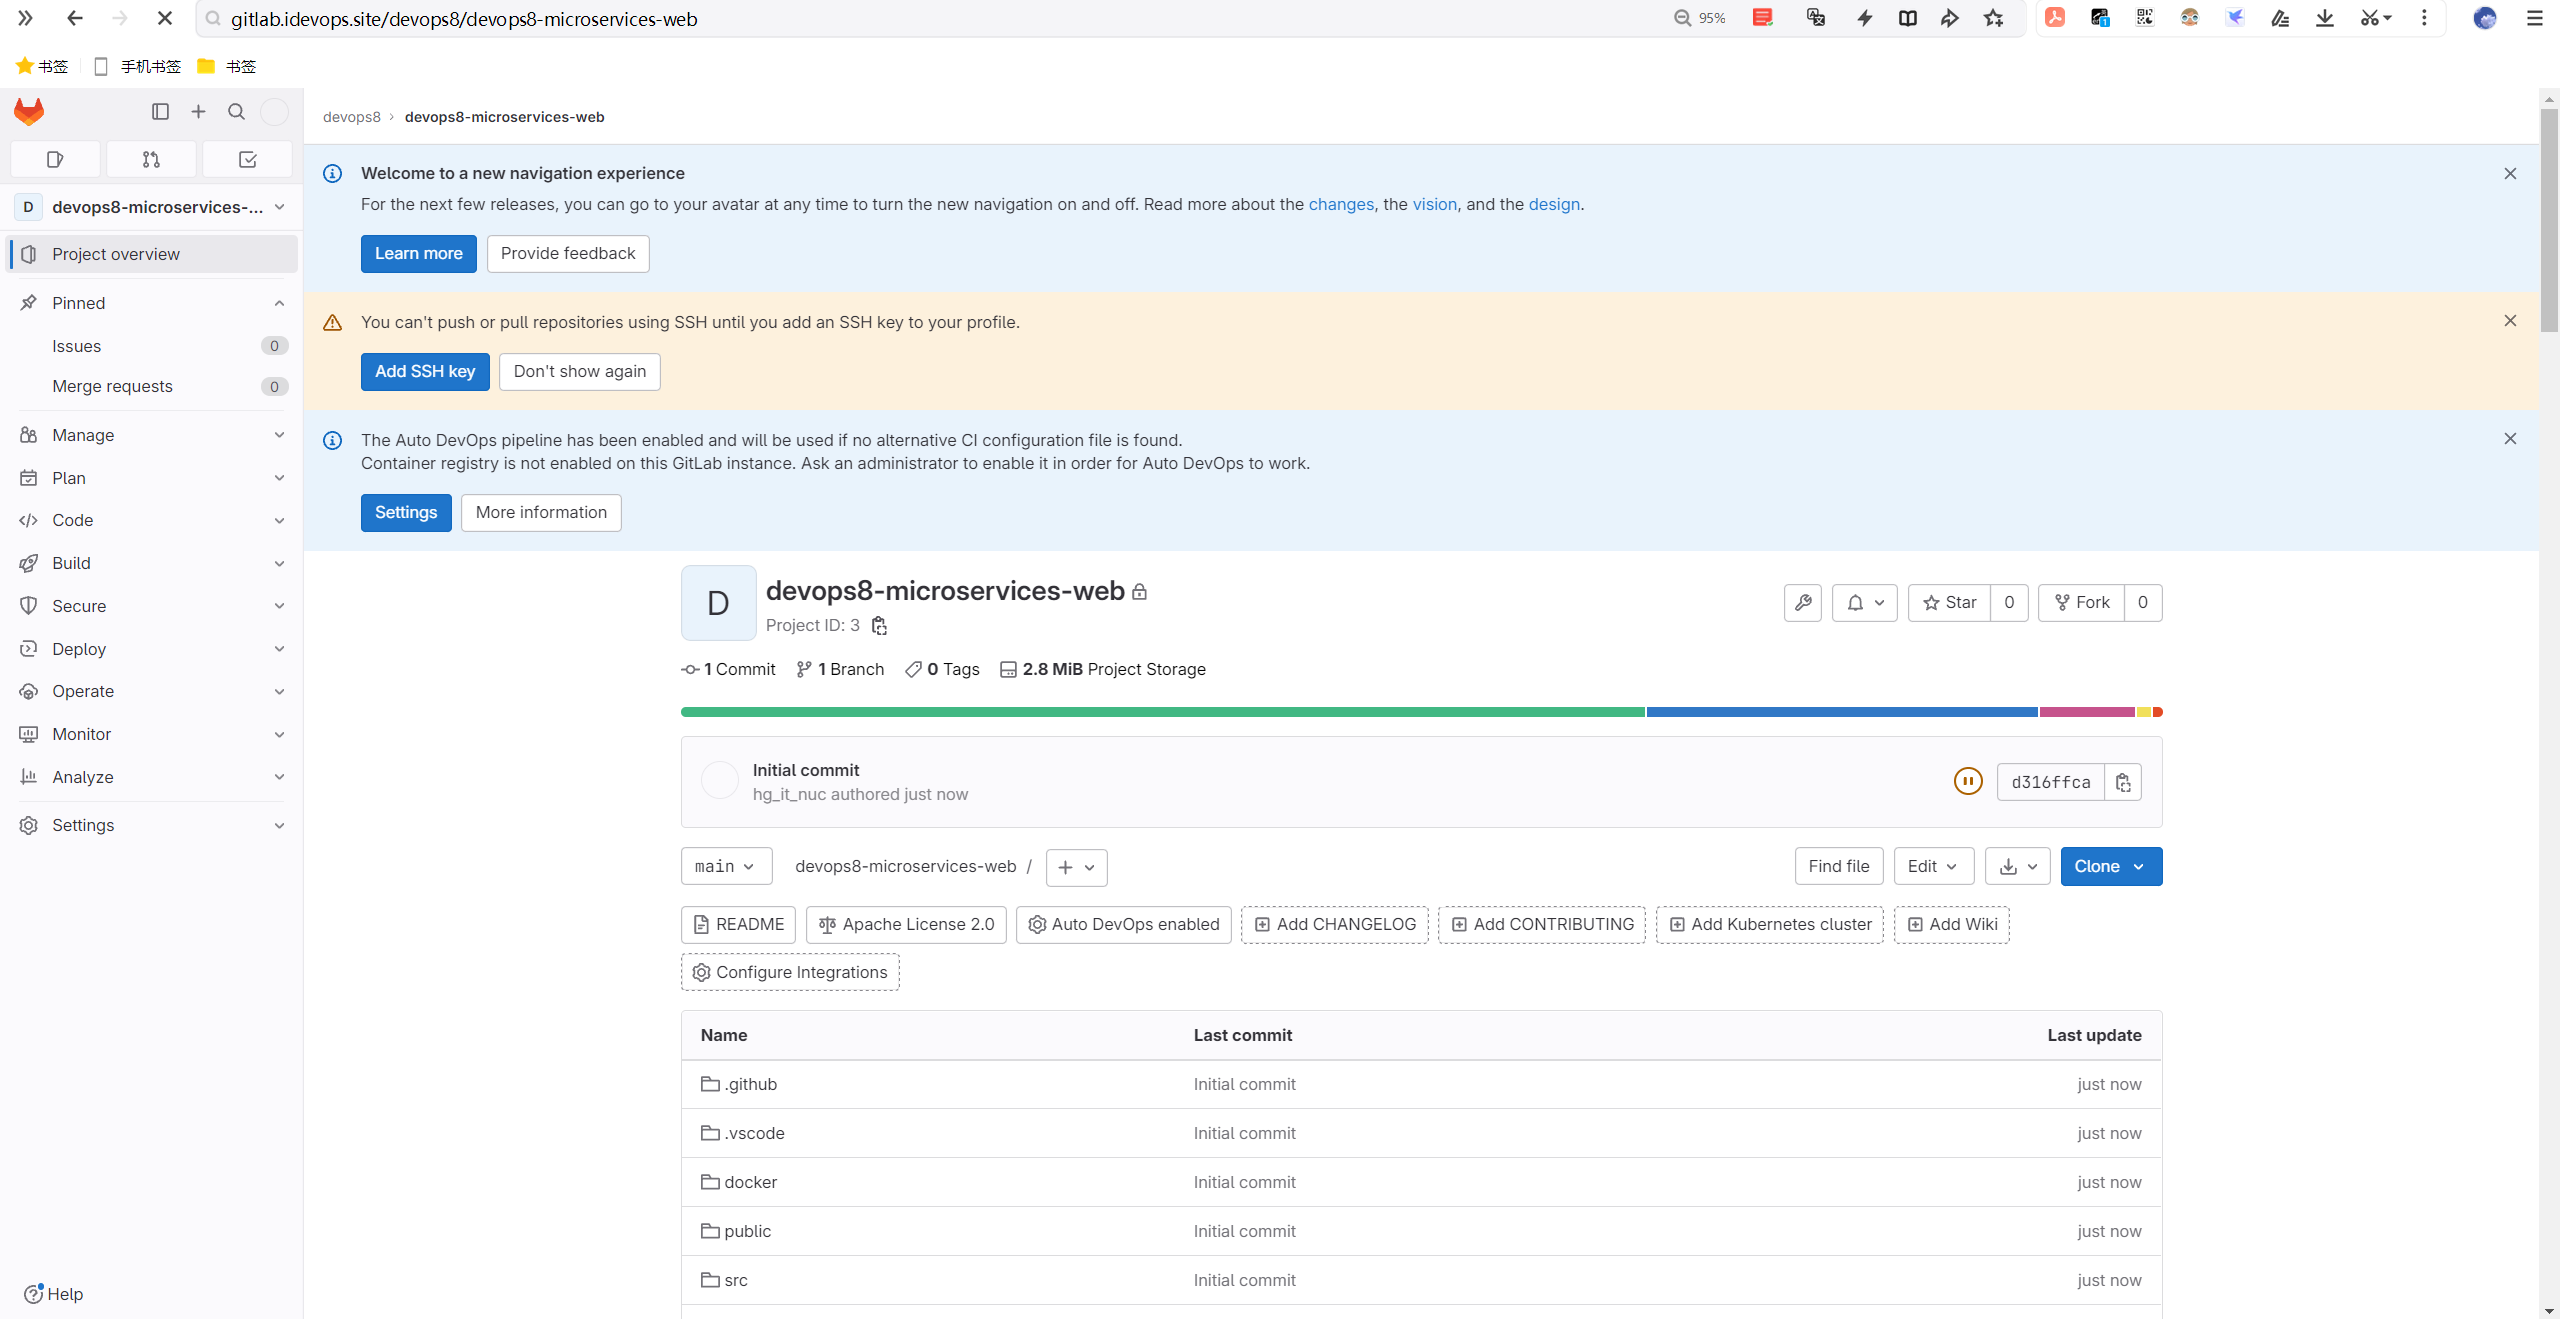The height and width of the screenshot is (1319, 2560).
Task: Click More information button
Action: point(541,513)
